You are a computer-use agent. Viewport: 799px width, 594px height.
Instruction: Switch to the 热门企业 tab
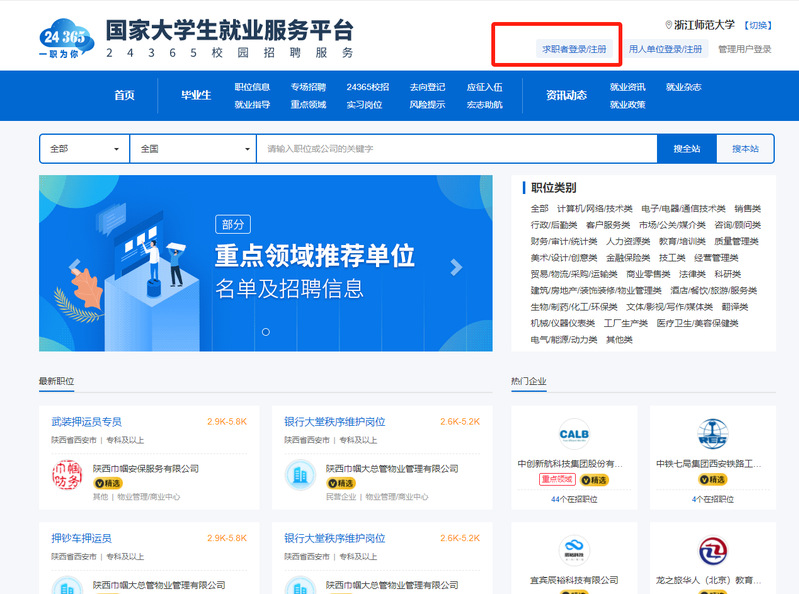[528, 381]
